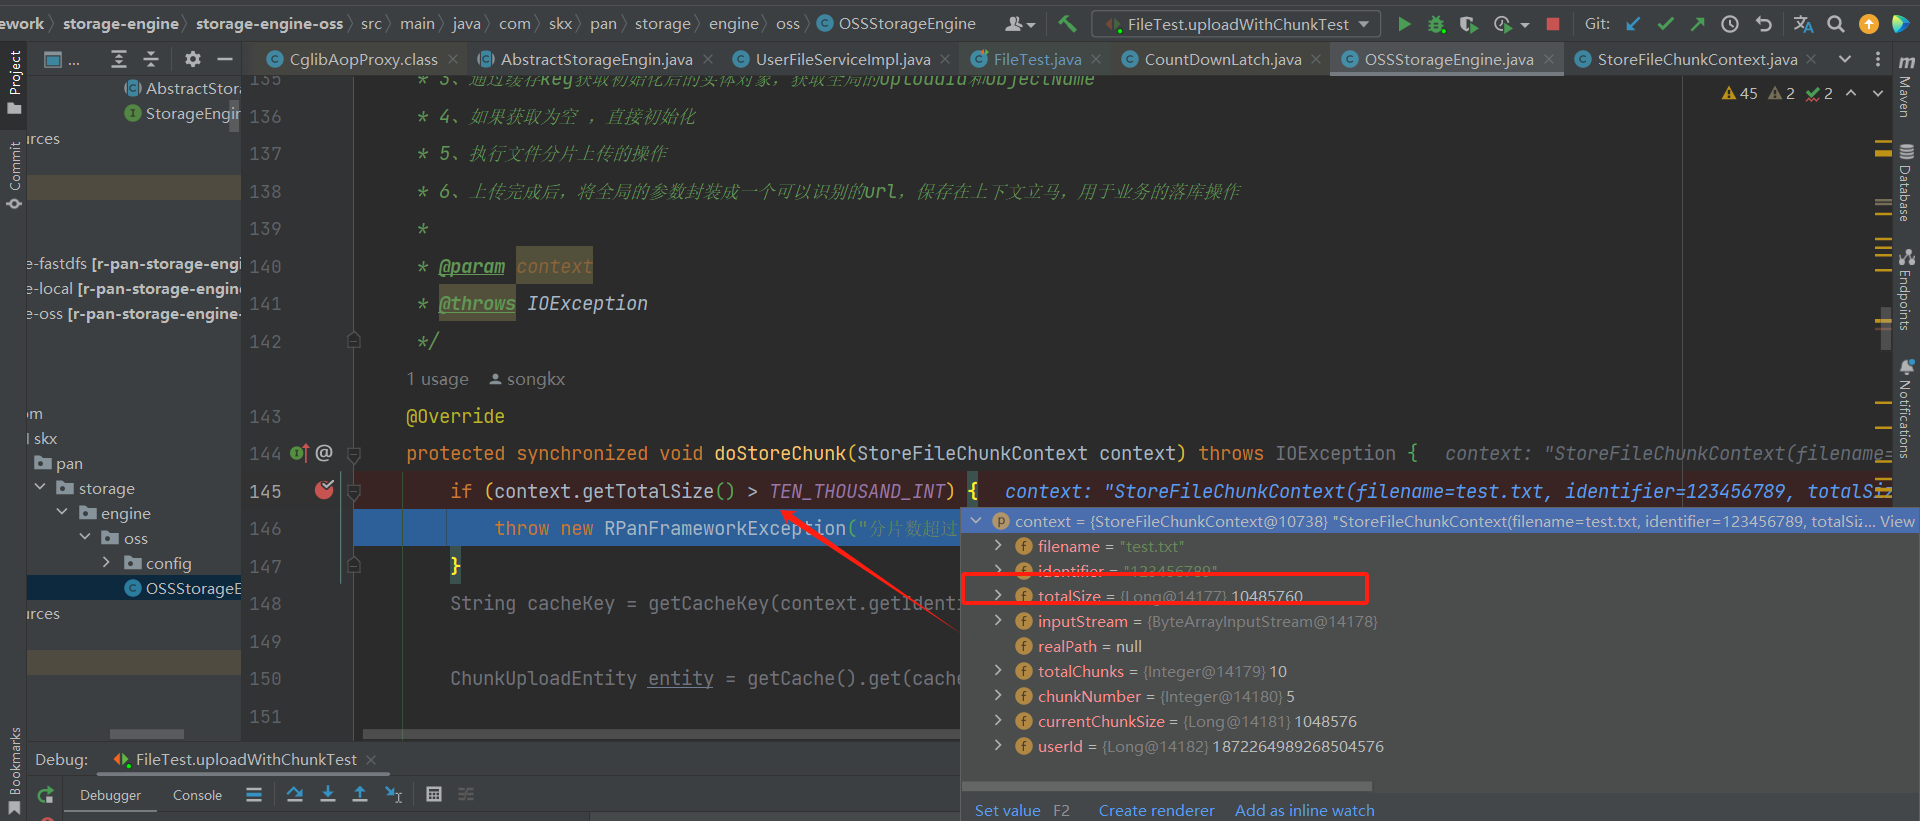Stop the running debug session
The image size is (1920, 821).
point(1553,24)
